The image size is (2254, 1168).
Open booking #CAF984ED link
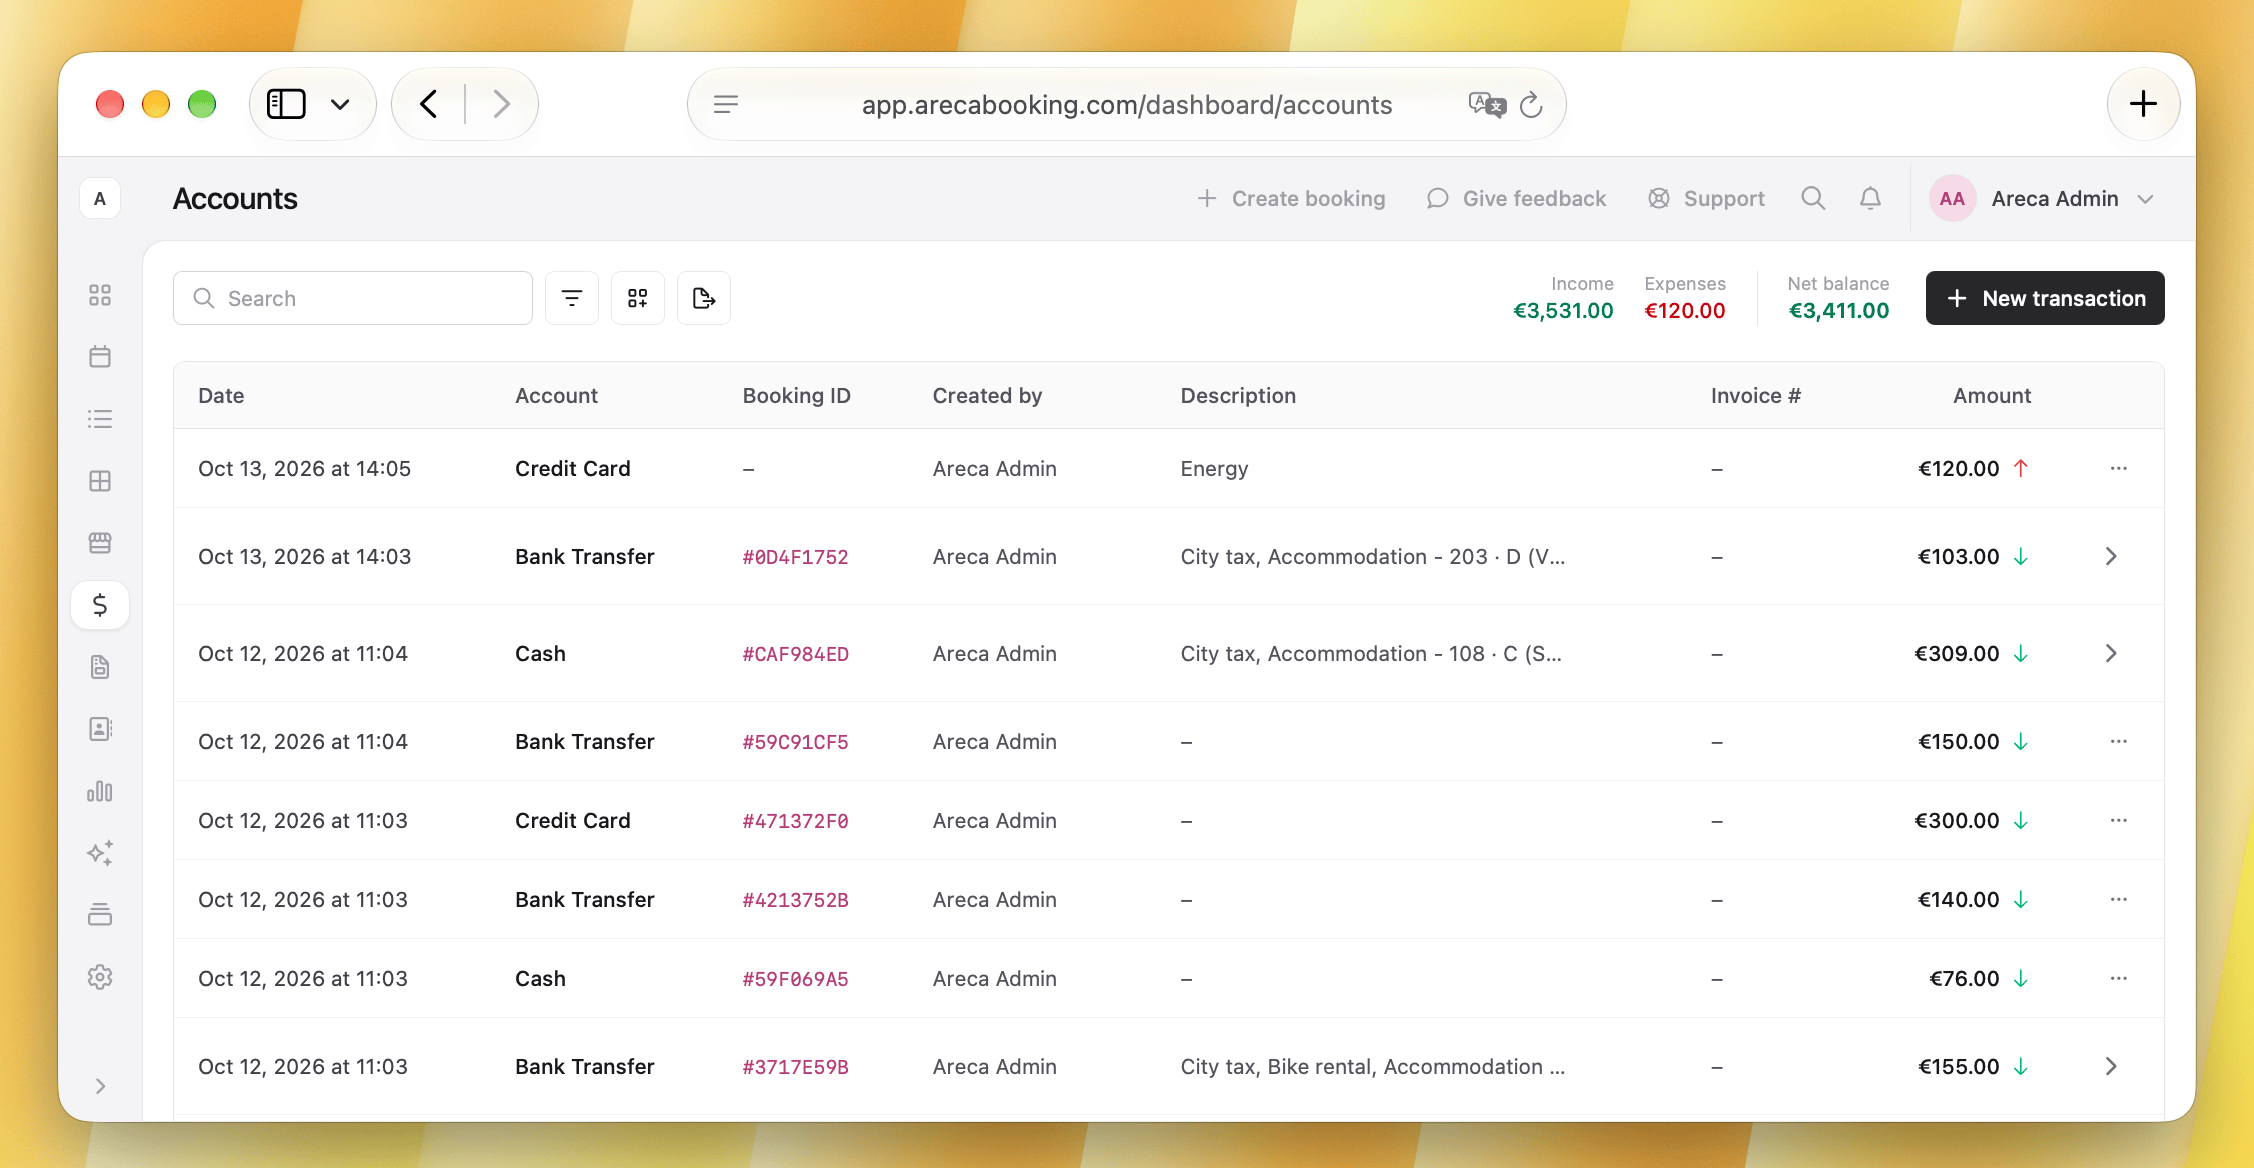[x=795, y=654]
